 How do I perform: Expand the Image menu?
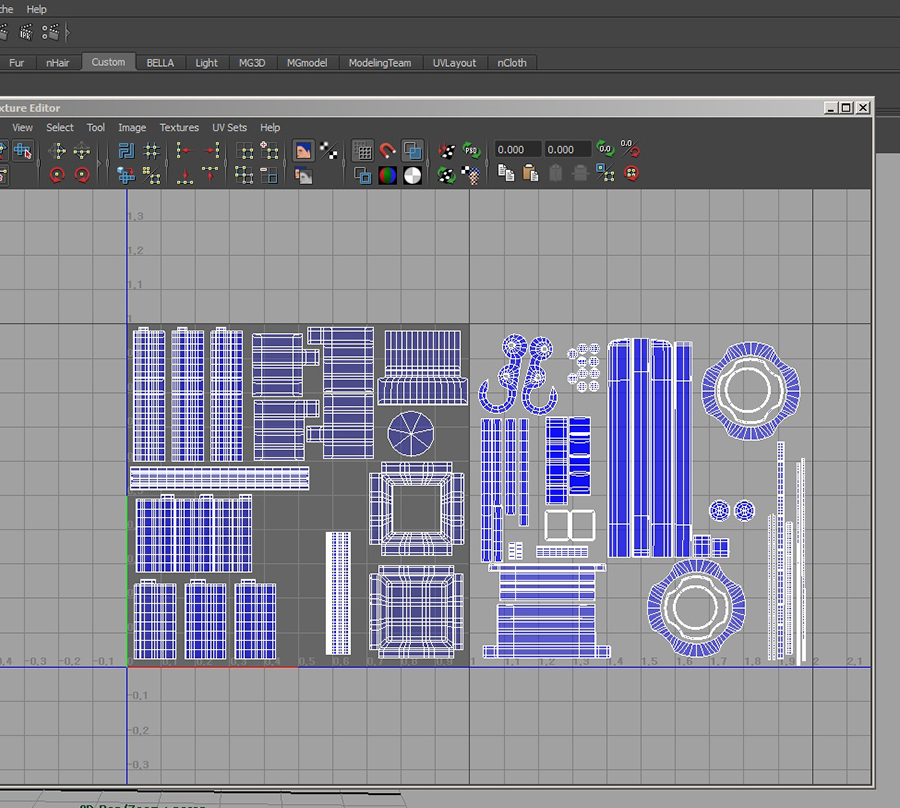132,128
